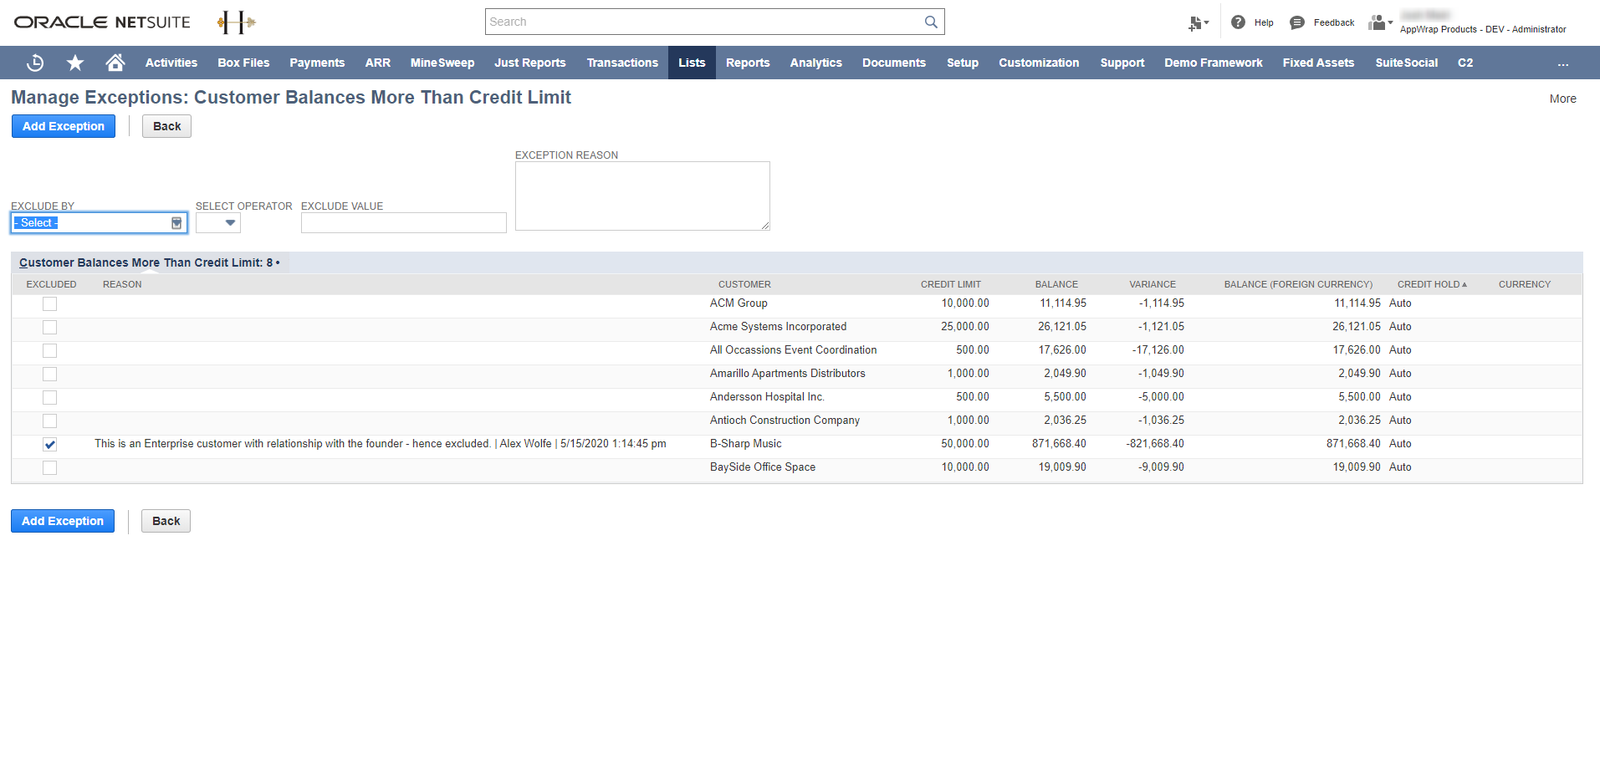
Task: Open the Just Reports menu
Action: (530, 63)
